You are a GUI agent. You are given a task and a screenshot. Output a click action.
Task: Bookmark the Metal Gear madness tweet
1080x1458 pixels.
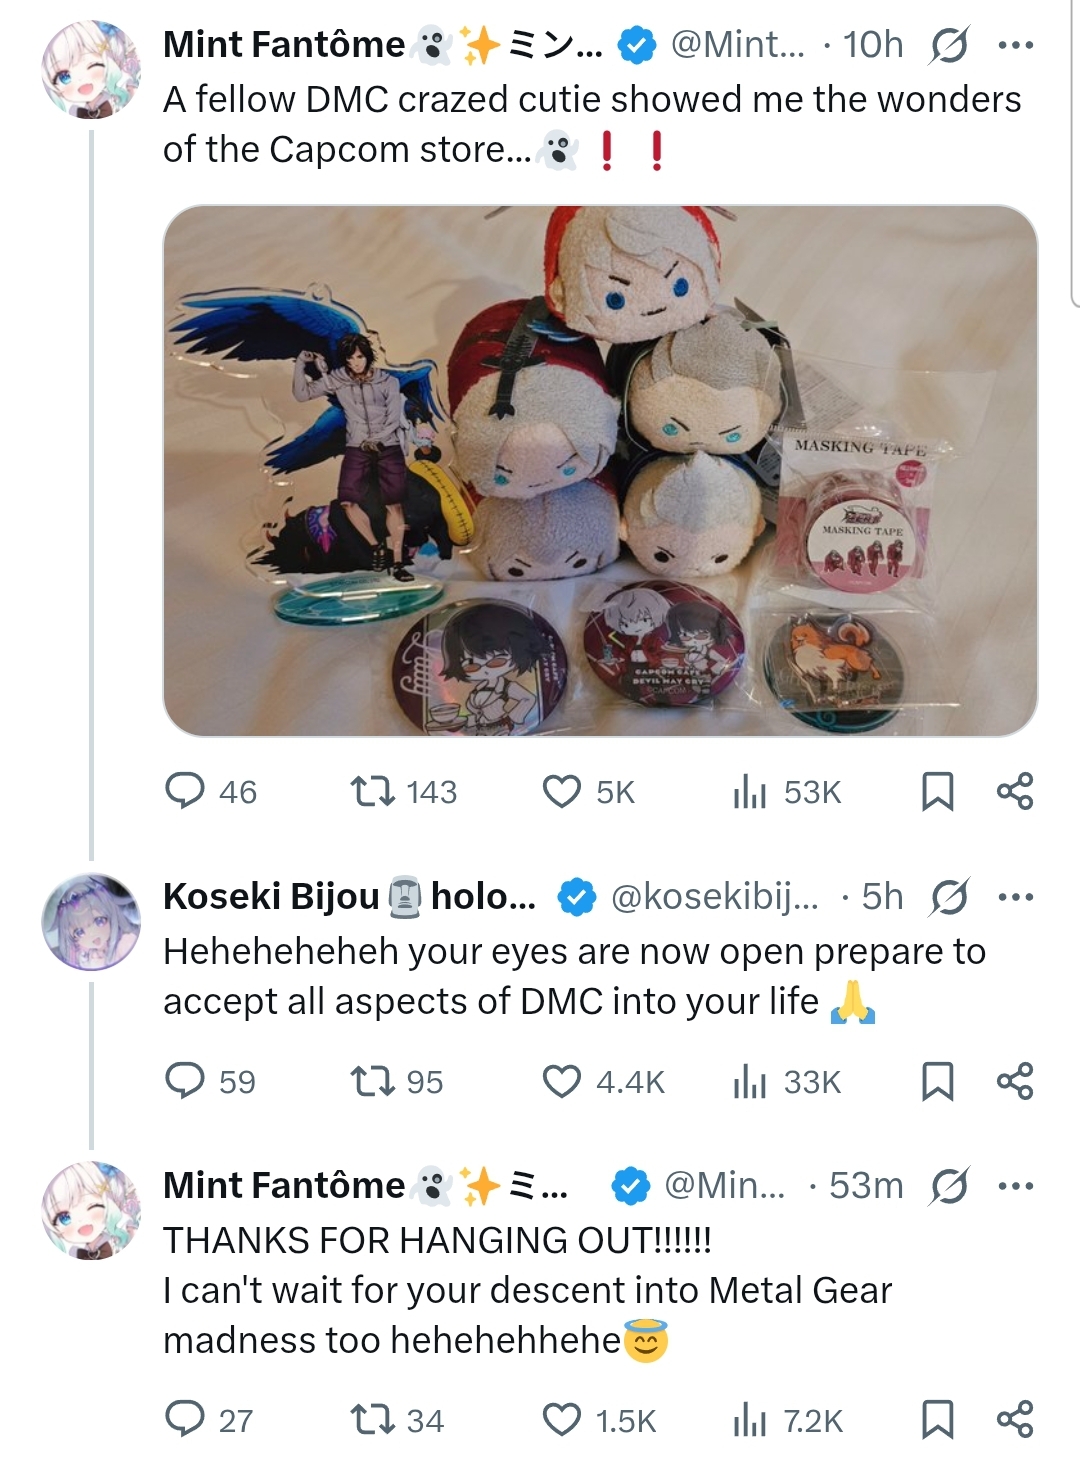point(936,1420)
